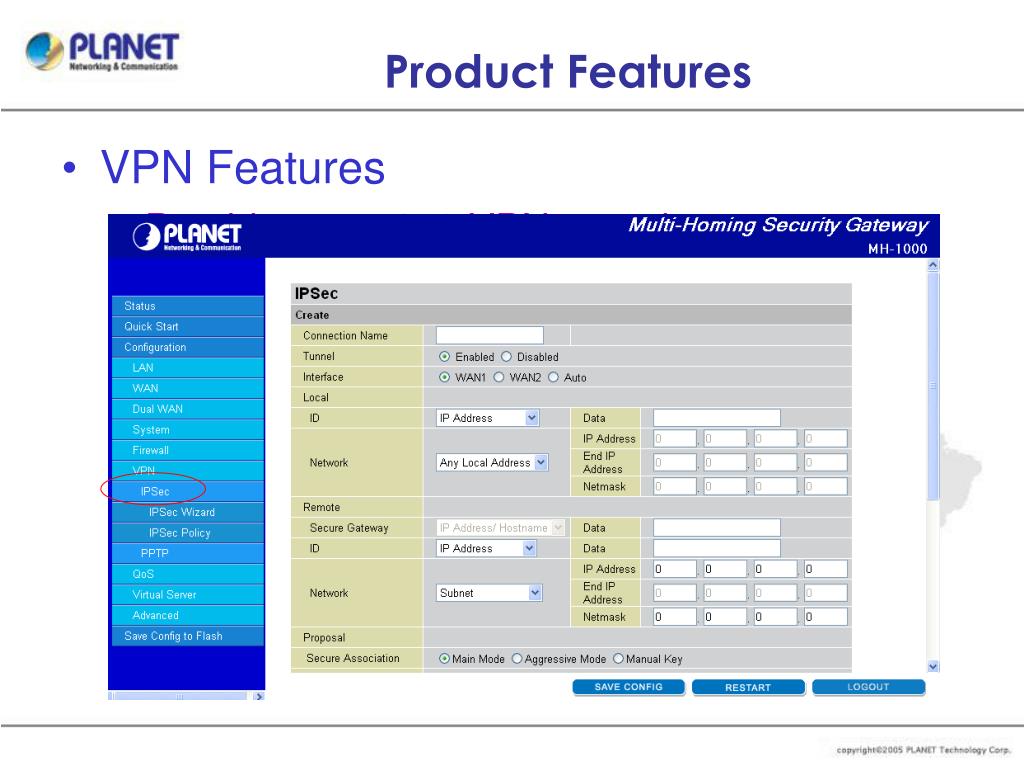This screenshot has width=1024, height=768.
Task: Open the Remote Network Subnet dropdown
Action: 489,593
